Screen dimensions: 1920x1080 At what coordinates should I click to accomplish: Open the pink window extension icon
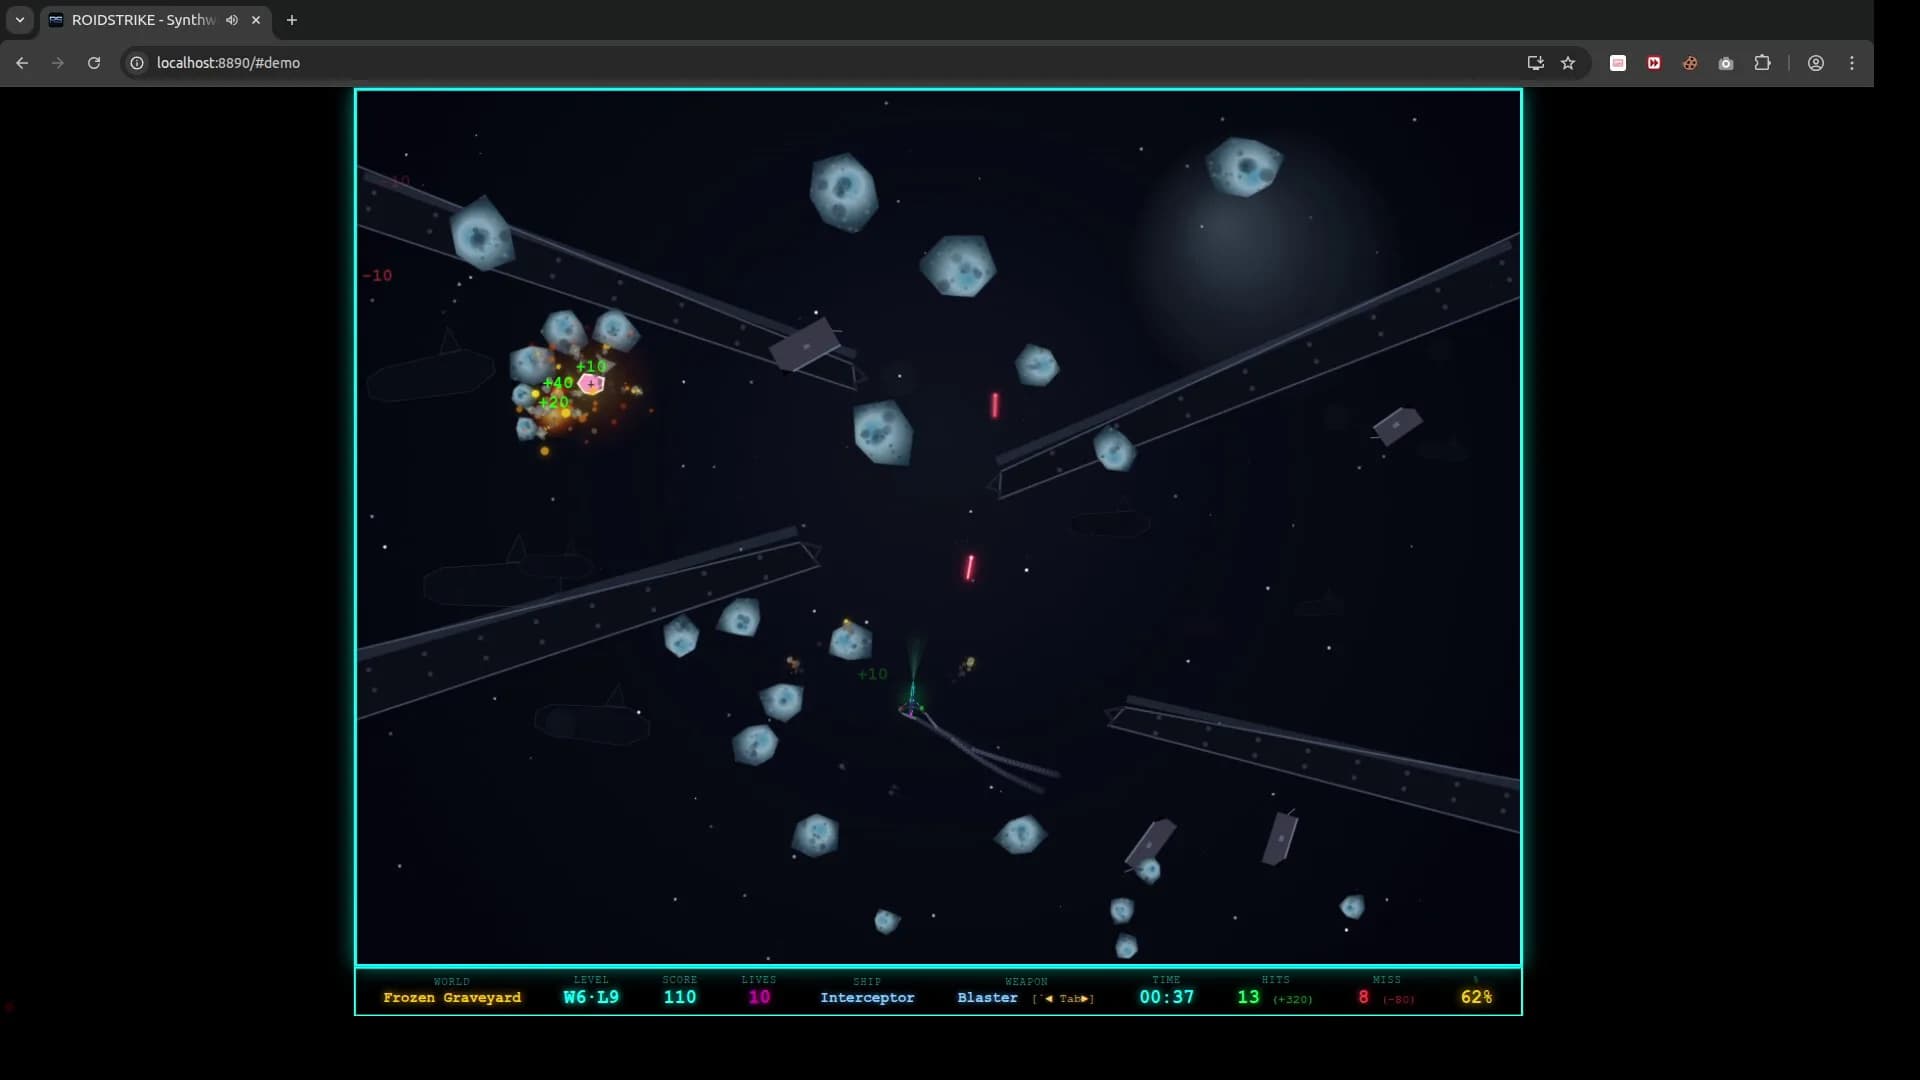1618,63
